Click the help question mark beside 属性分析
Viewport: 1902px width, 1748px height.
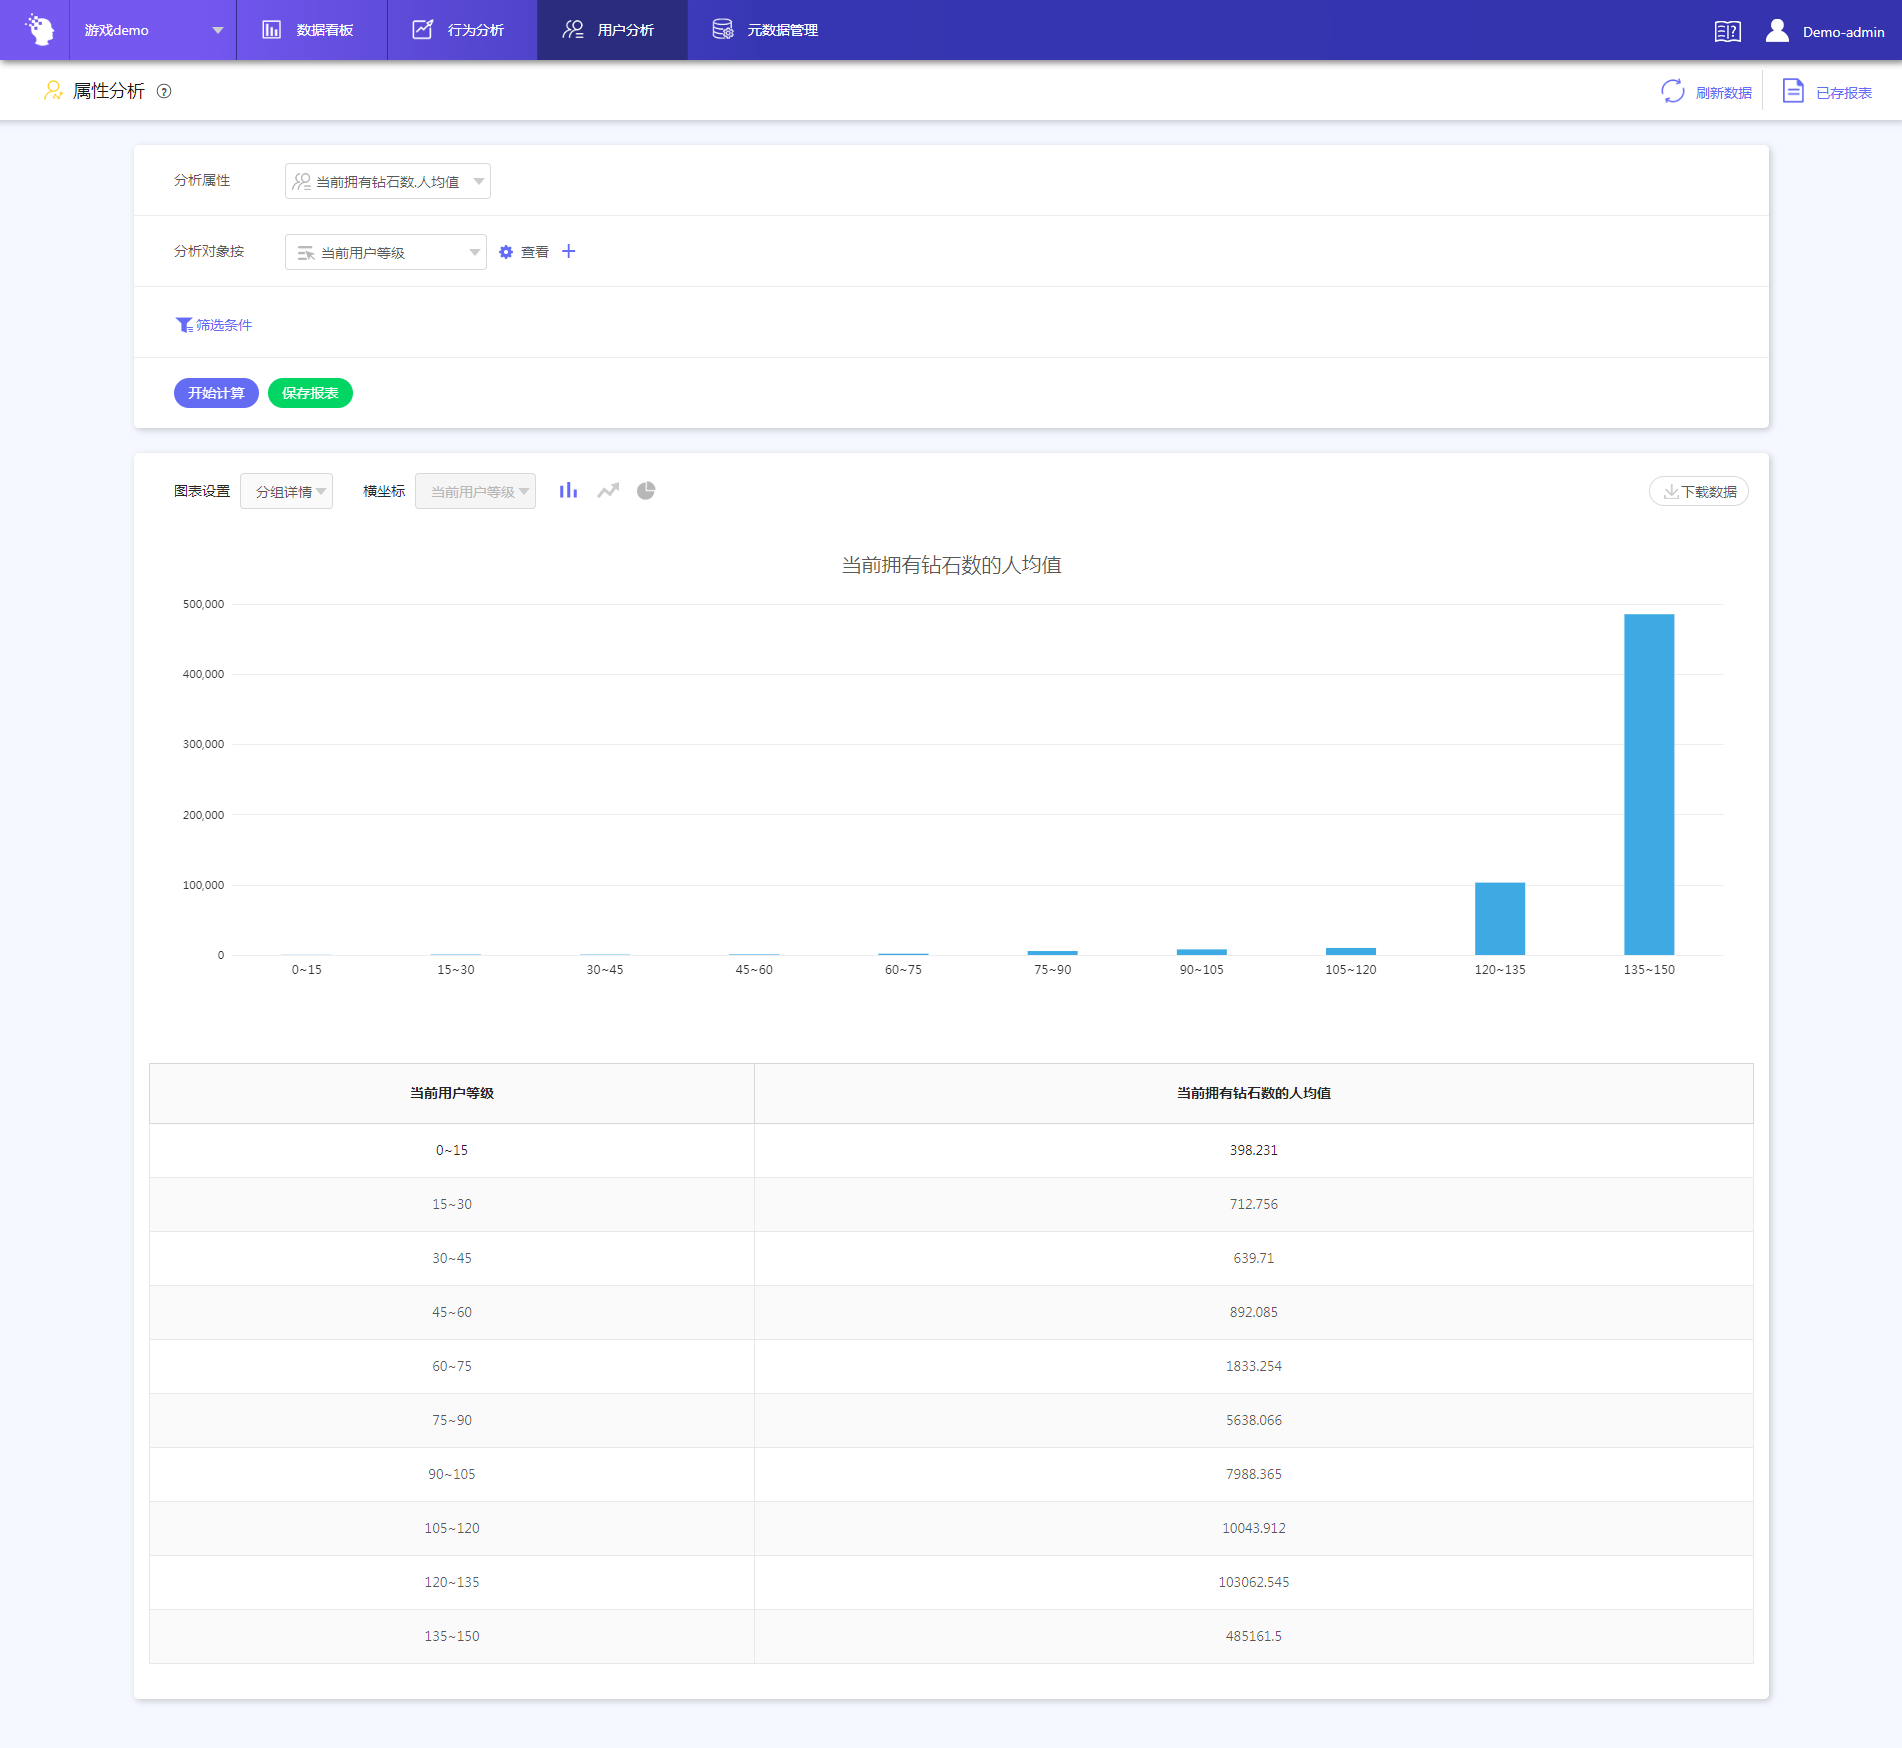click(x=165, y=91)
